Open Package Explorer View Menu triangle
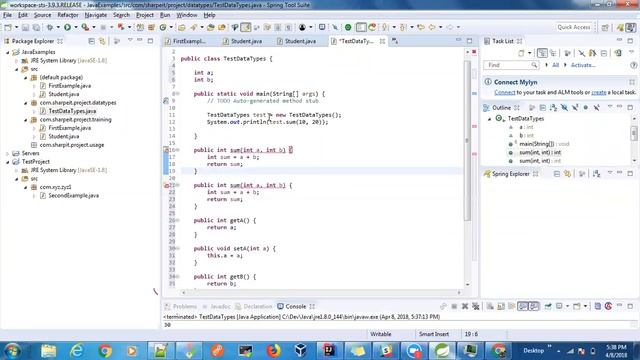The width and height of the screenshot is (640, 360). [130, 40]
